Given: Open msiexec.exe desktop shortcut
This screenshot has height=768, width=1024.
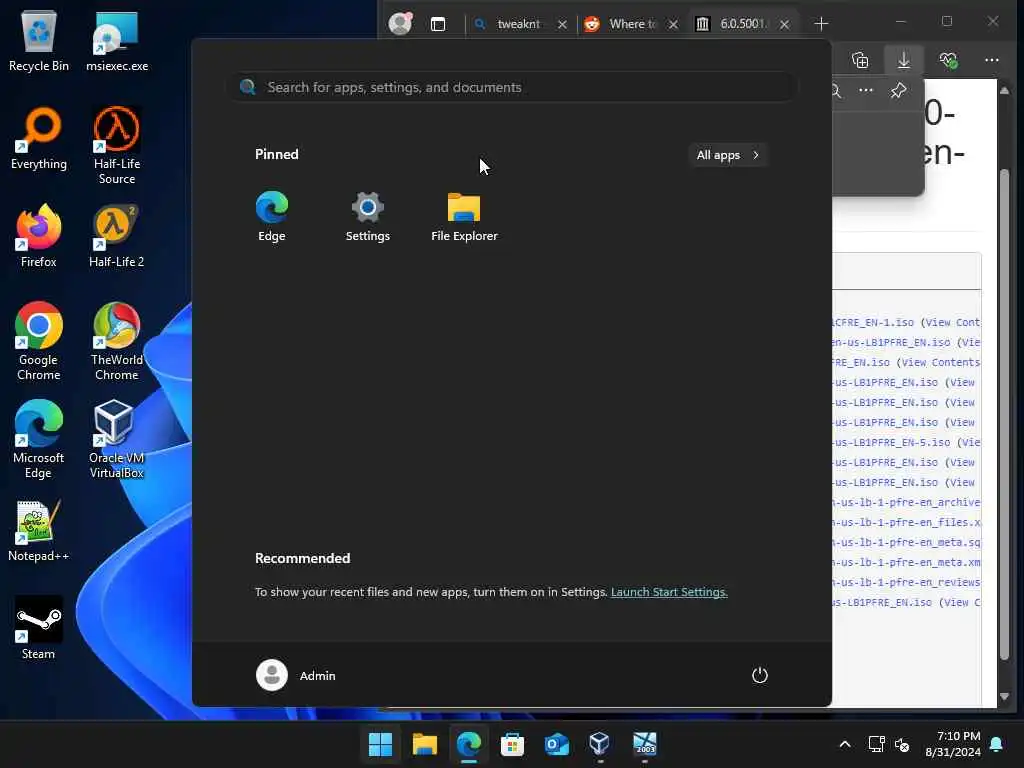Looking at the screenshot, I should coord(117,41).
